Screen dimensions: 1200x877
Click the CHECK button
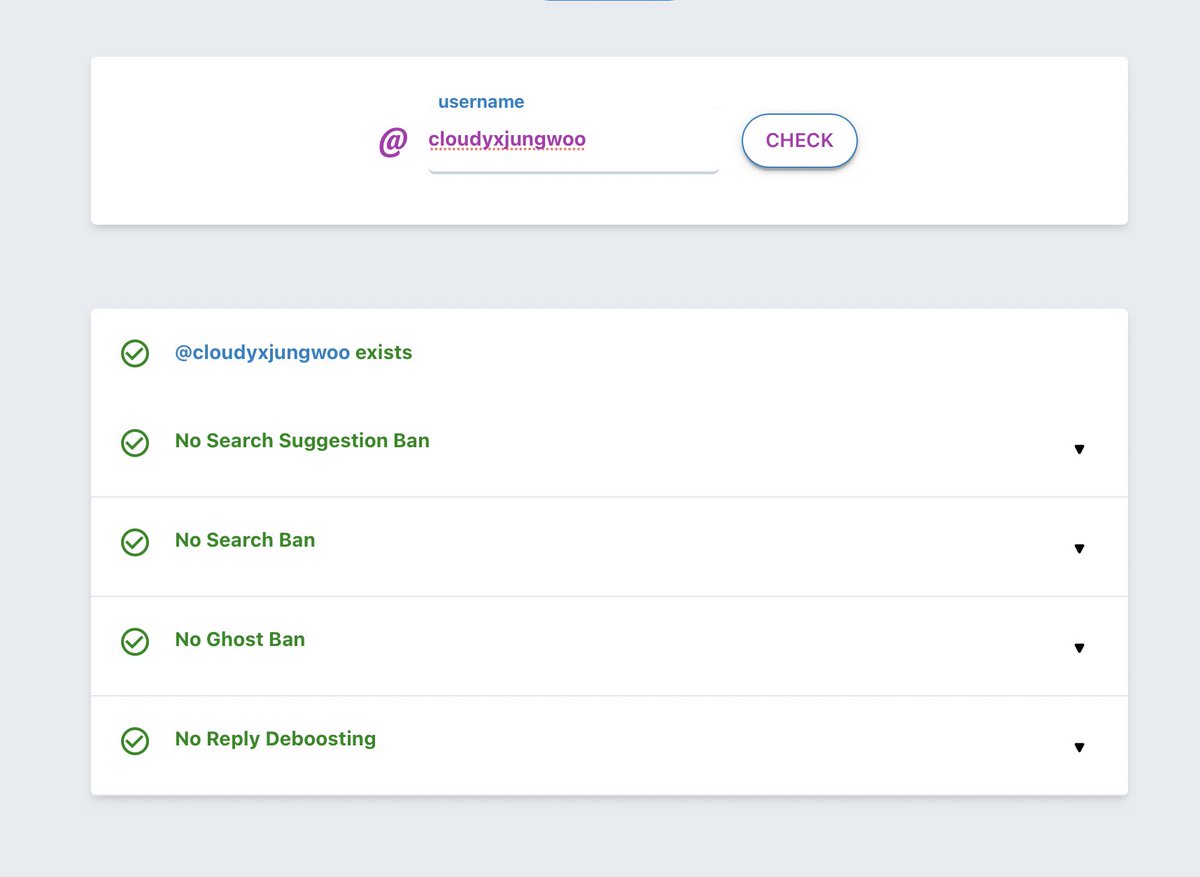click(799, 141)
